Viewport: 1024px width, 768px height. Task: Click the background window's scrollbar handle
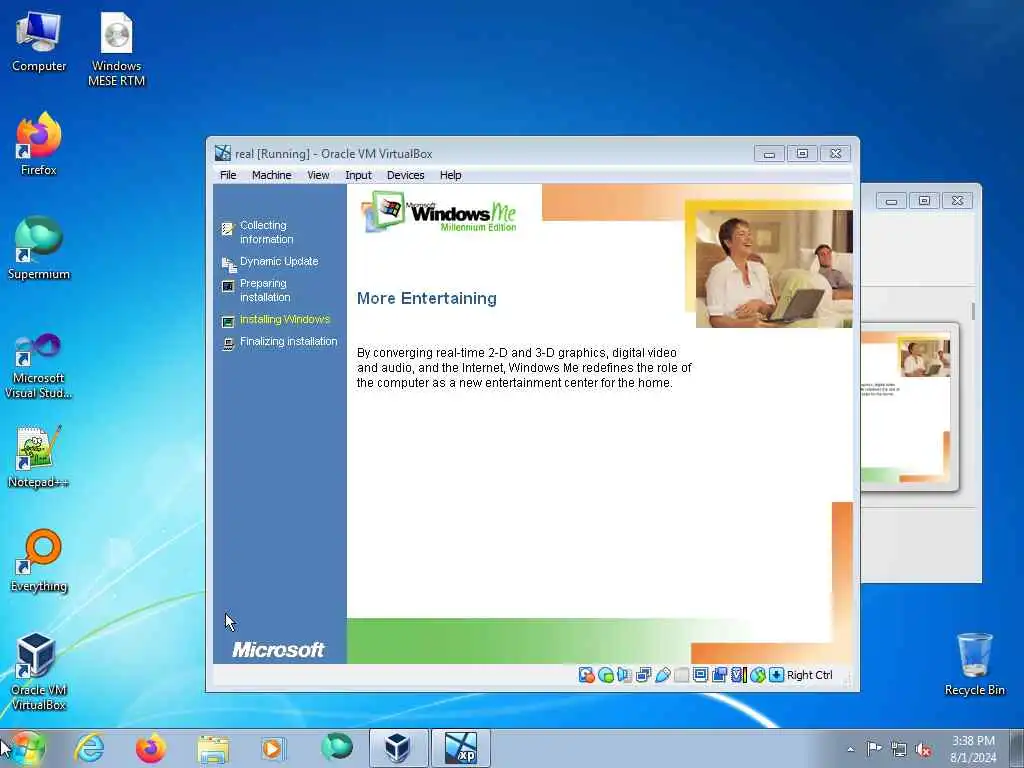click(x=973, y=311)
